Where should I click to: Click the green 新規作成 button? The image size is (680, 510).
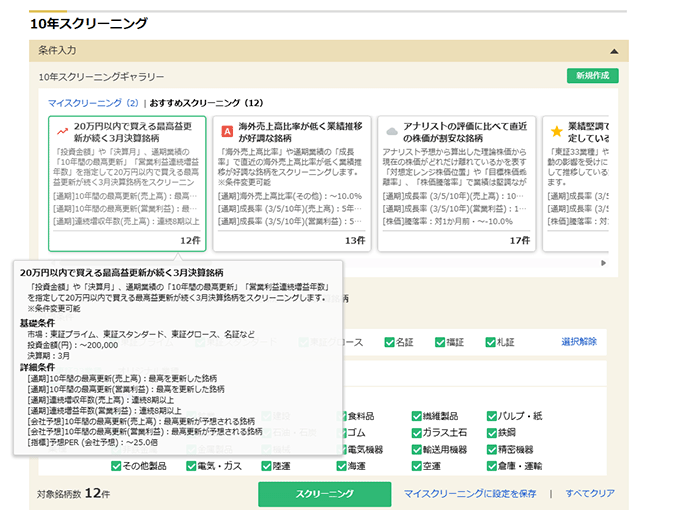(592, 75)
